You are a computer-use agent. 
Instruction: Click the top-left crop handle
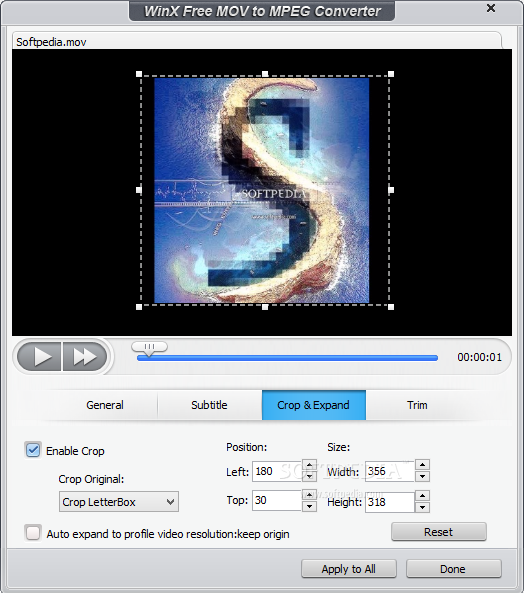pos(139,74)
